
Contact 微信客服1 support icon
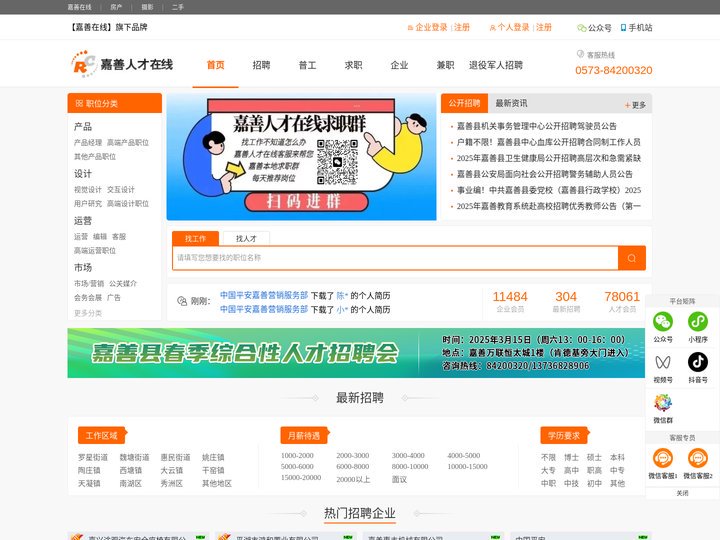tap(663, 458)
